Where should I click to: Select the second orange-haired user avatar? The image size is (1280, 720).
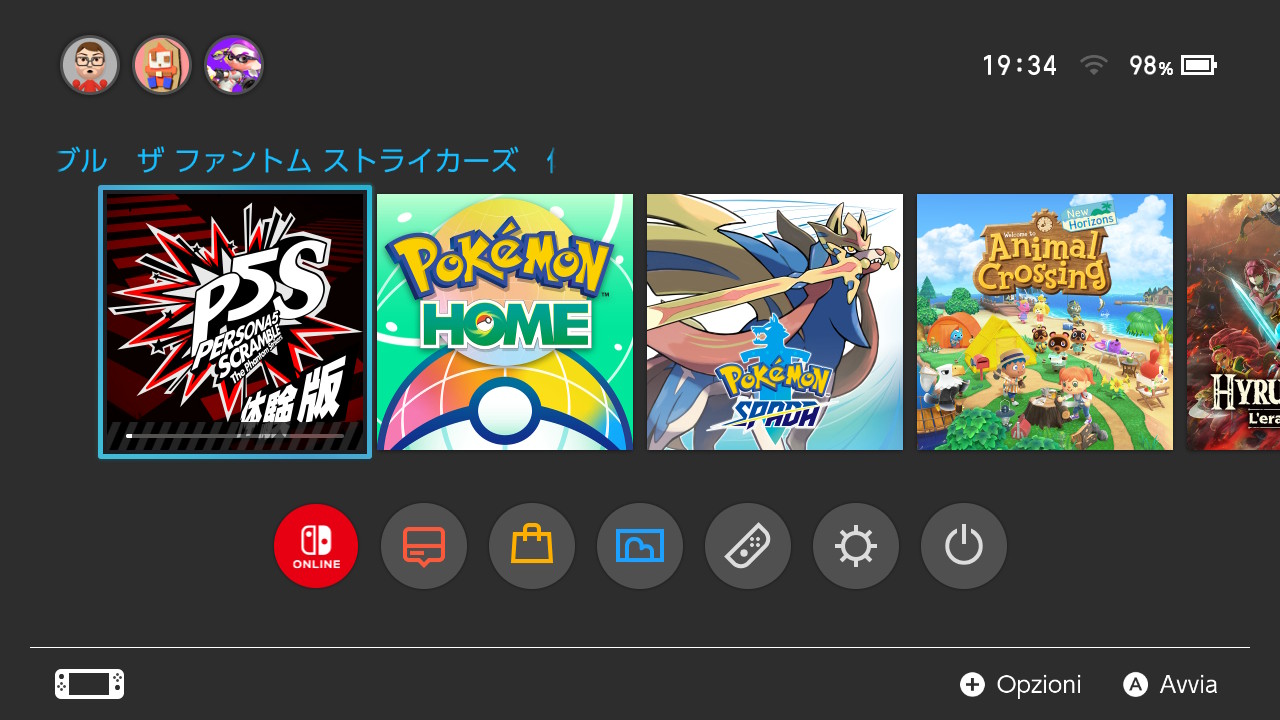click(162, 66)
